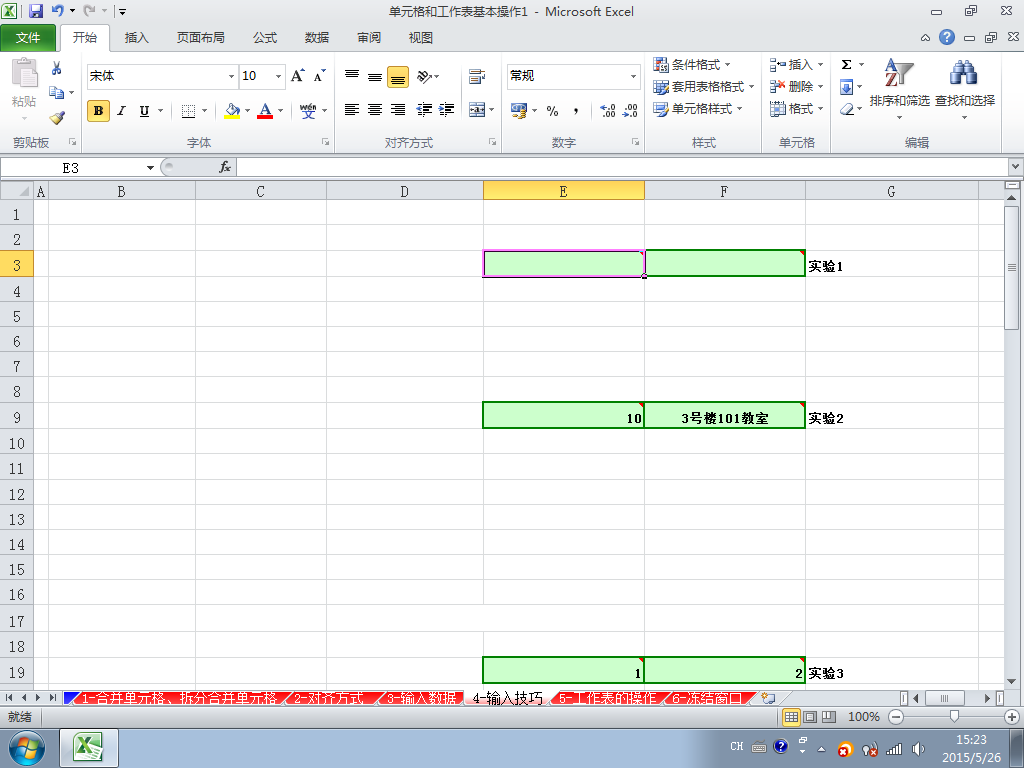
Task: Toggle Bold formatting
Action: [99, 111]
